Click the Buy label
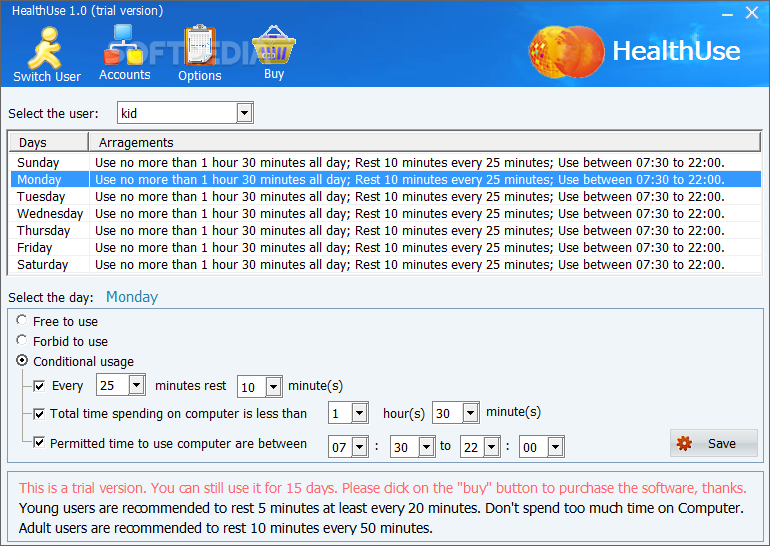The width and height of the screenshot is (770, 546). pyautogui.click(x=274, y=74)
